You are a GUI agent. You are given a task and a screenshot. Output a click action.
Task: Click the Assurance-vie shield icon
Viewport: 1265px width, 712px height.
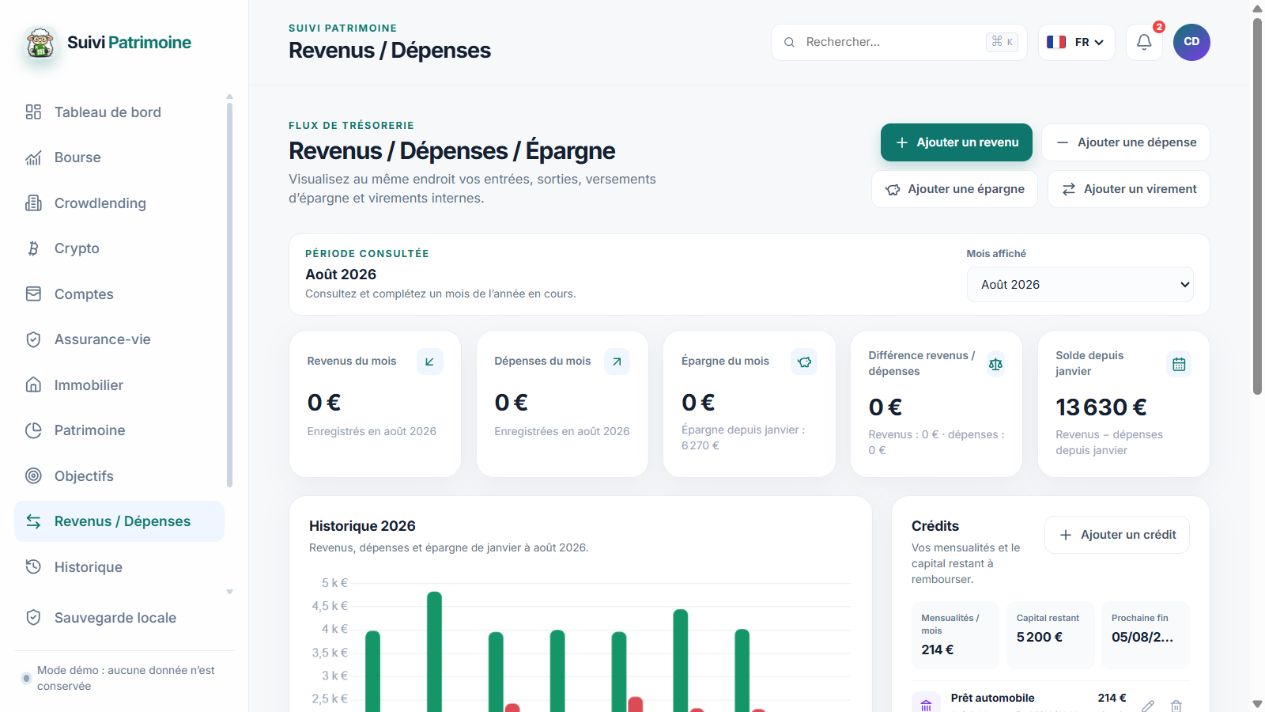pos(33,339)
